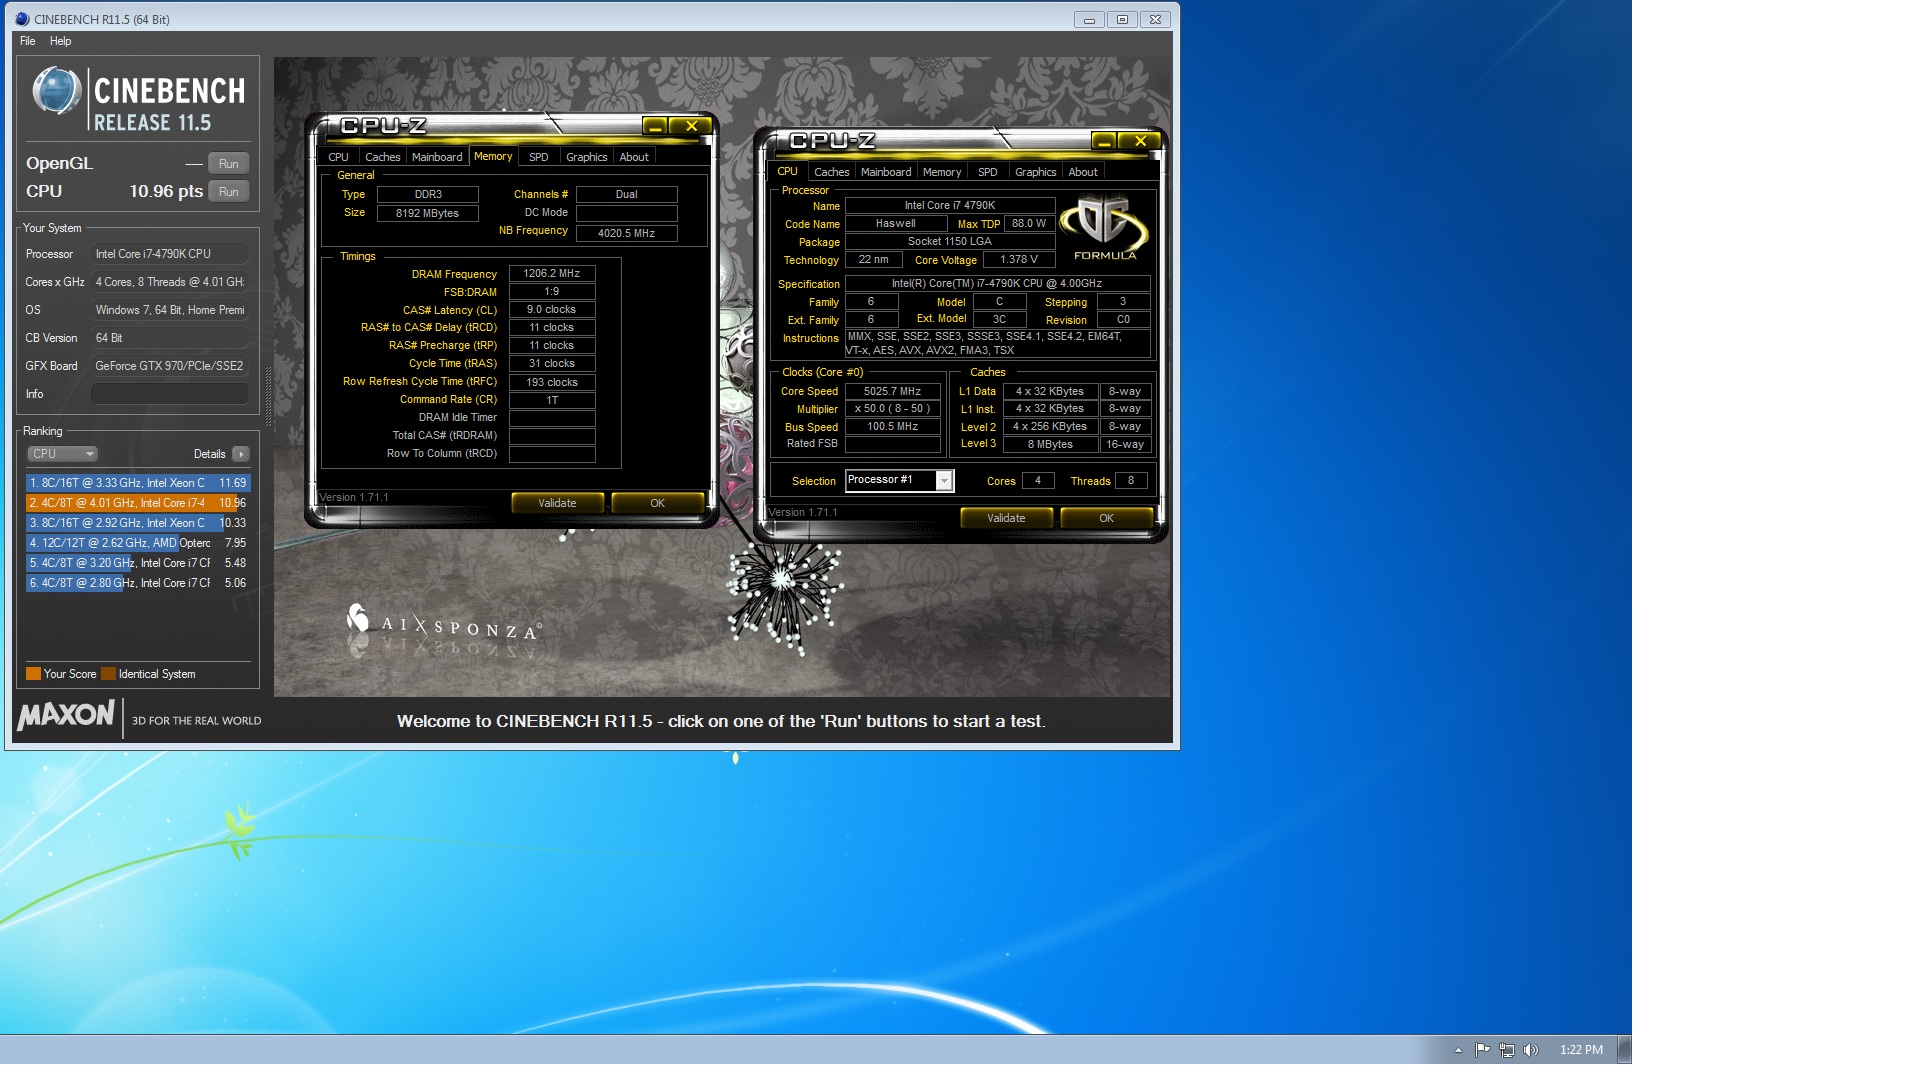Run the CPU benchmark test
The height and width of the screenshot is (1080, 1920).
click(x=228, y=192)
